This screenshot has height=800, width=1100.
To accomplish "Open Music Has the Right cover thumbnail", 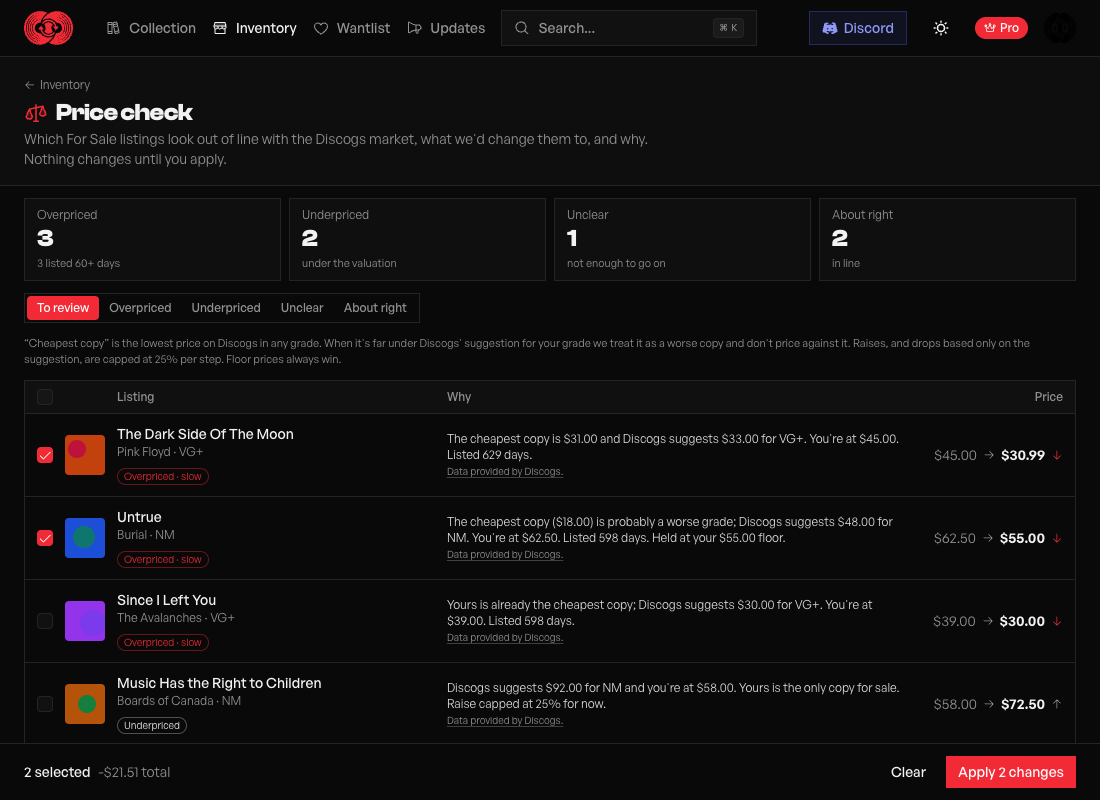I will 85,704.
